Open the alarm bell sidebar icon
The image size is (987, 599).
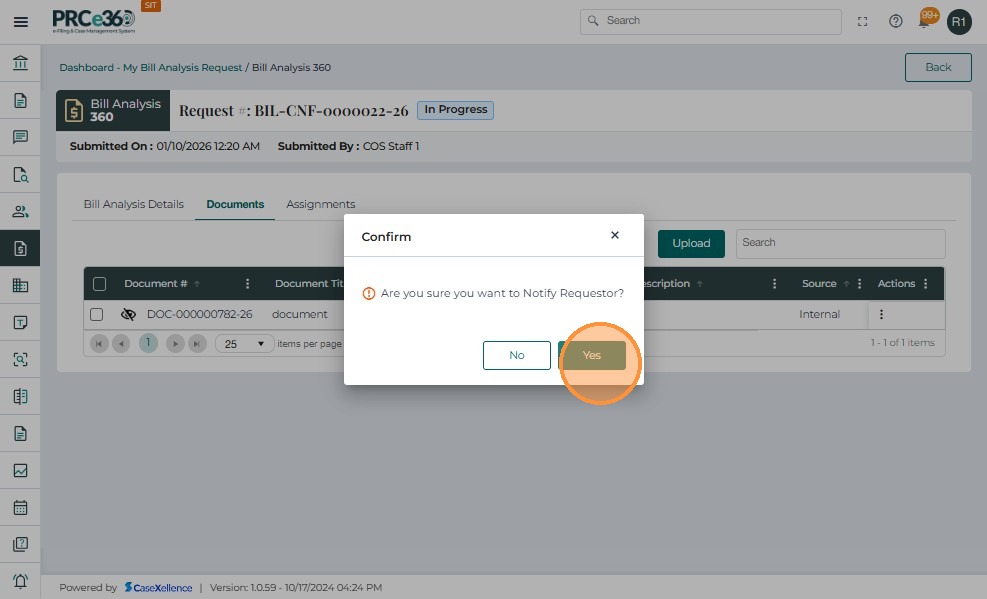click(x=20, y=581)
